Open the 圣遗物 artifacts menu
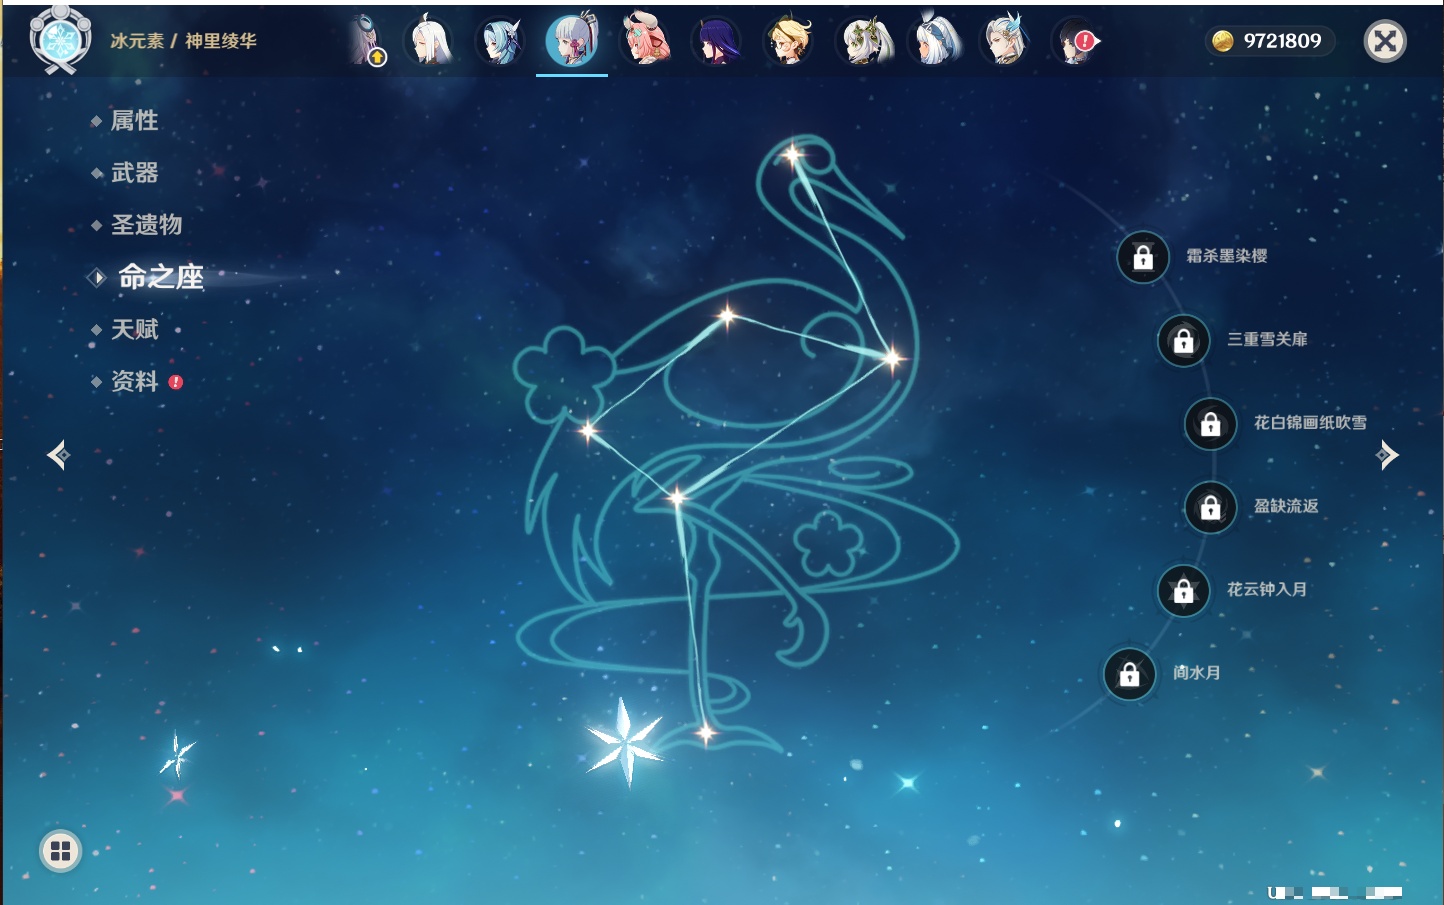The height and width of the screenshot is (905, 1444). (x=146, y=225)
